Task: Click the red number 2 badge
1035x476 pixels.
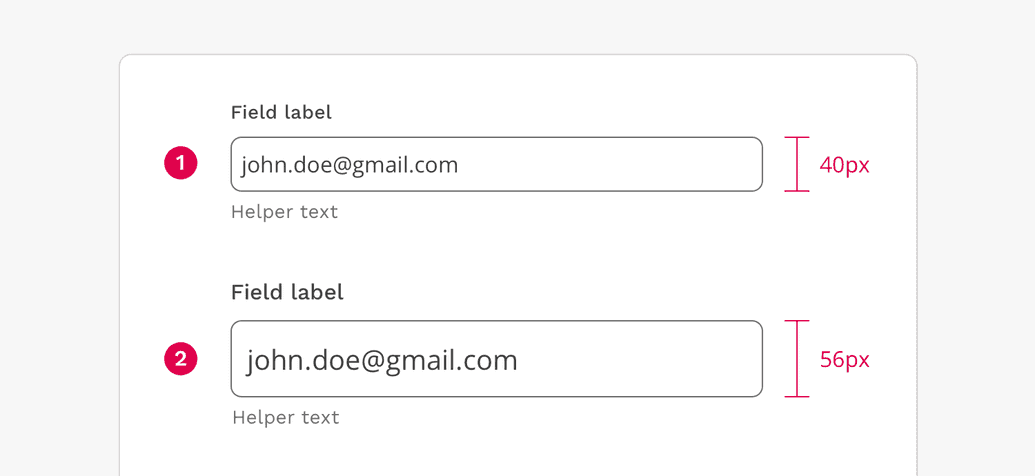Action: [181, 359]
